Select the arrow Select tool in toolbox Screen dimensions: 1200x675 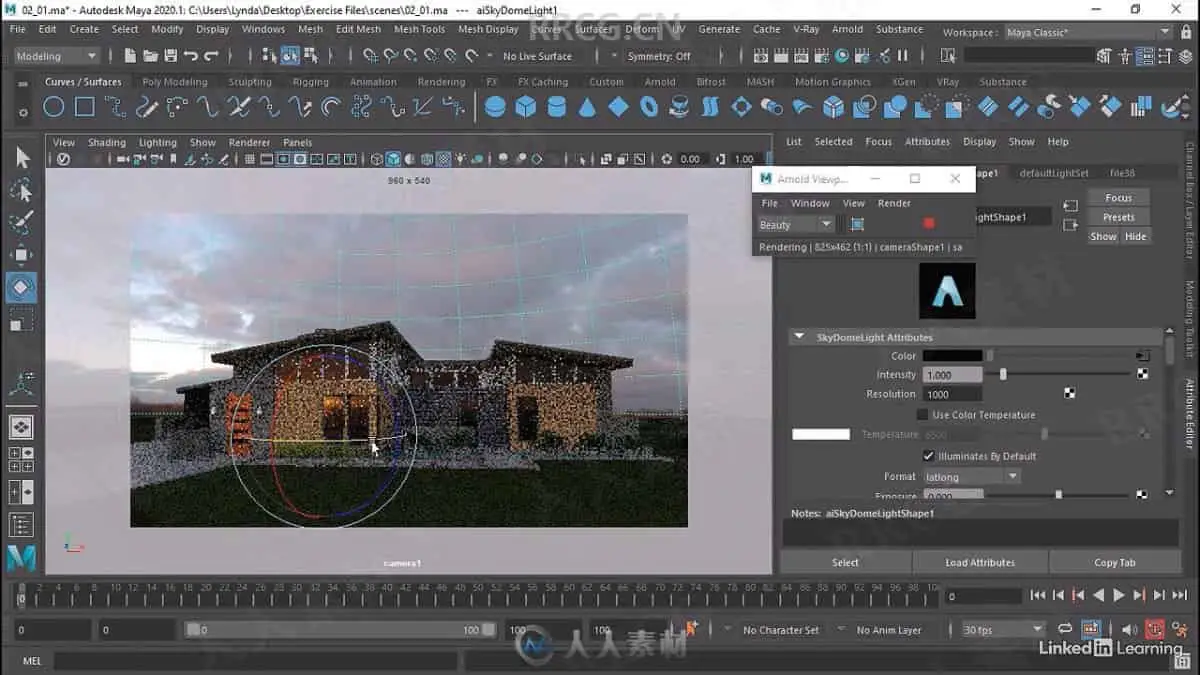pos(22,158)
